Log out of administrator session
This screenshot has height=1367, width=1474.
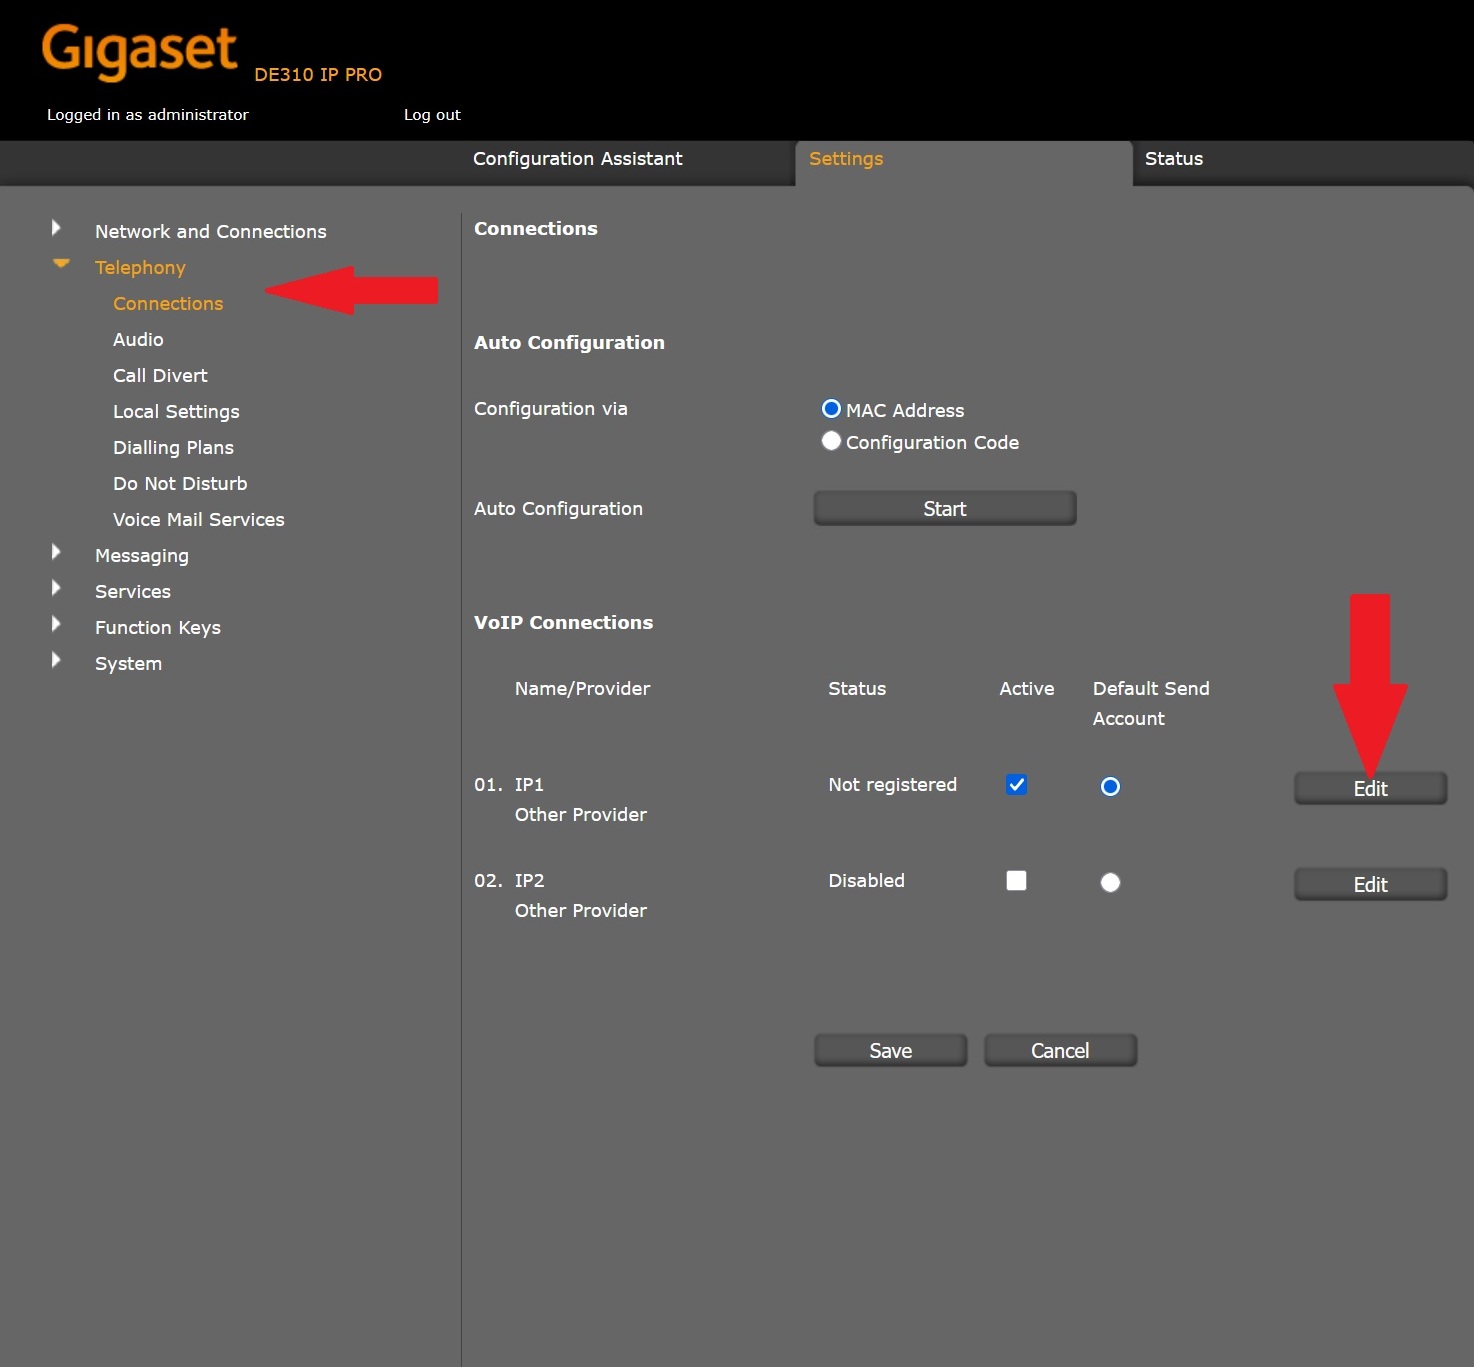click(432, 115)
